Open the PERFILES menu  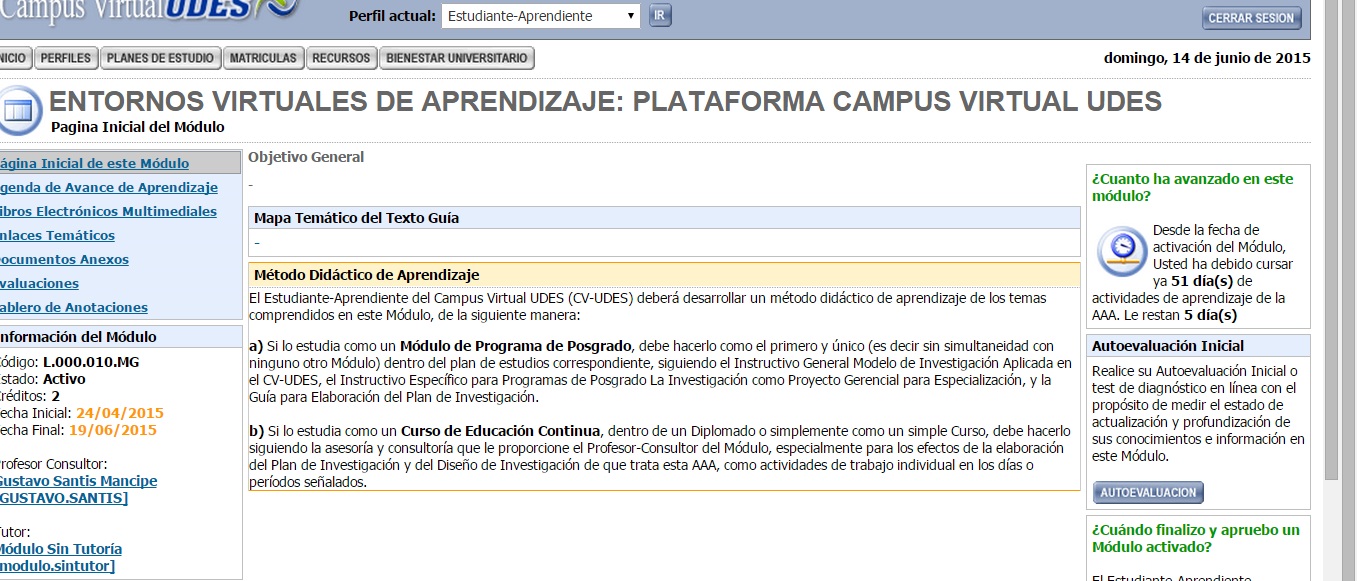[65, 57]
